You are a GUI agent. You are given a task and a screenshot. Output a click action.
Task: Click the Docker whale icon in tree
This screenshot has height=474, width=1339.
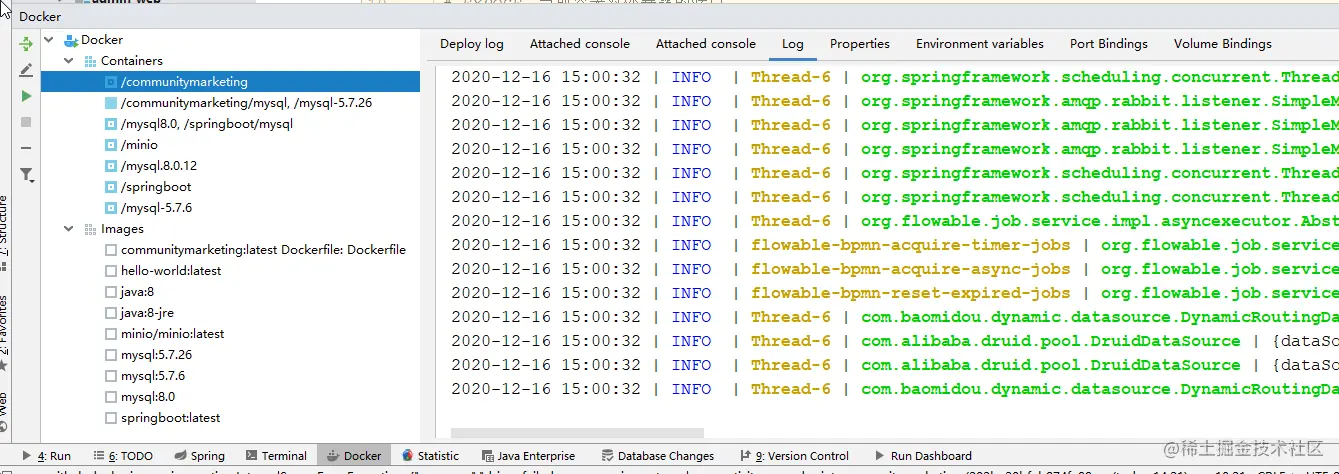(71, 40)
